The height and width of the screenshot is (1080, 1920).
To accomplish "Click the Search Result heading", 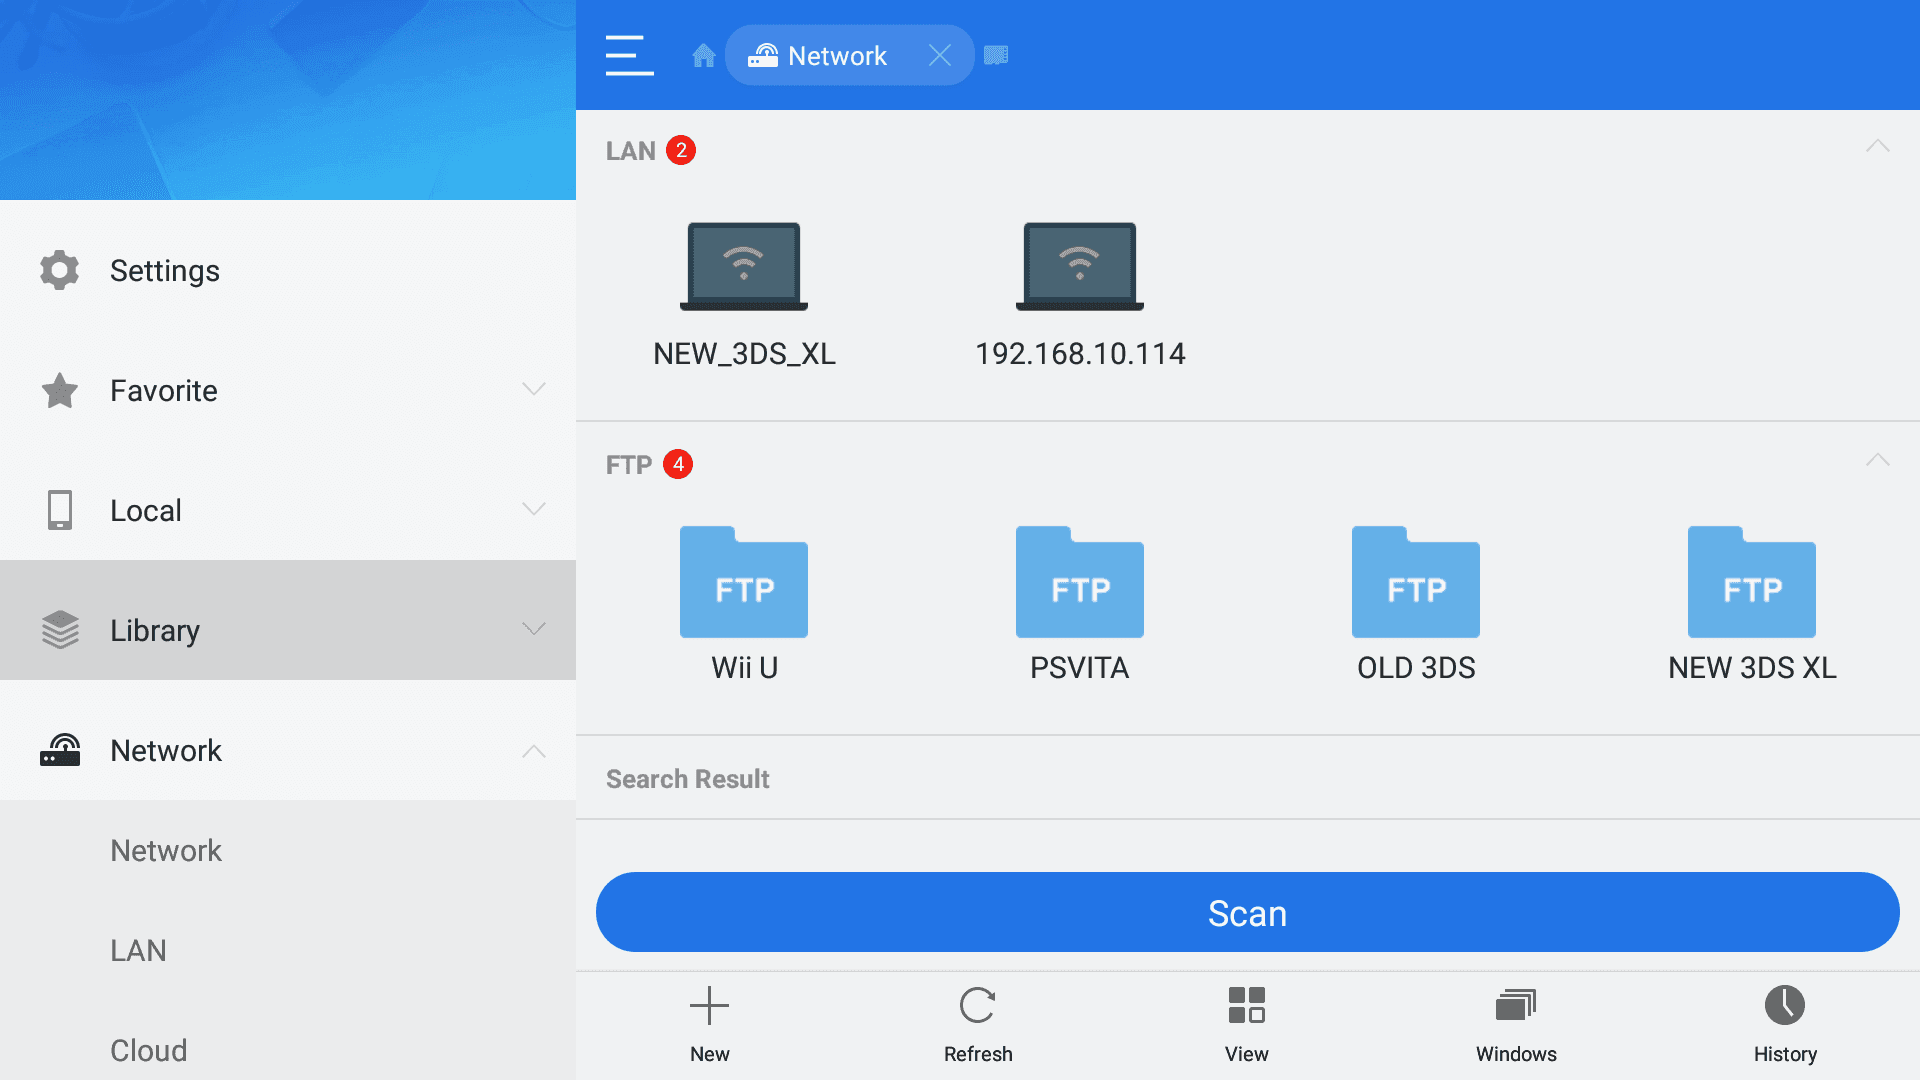I will point(688,779).
